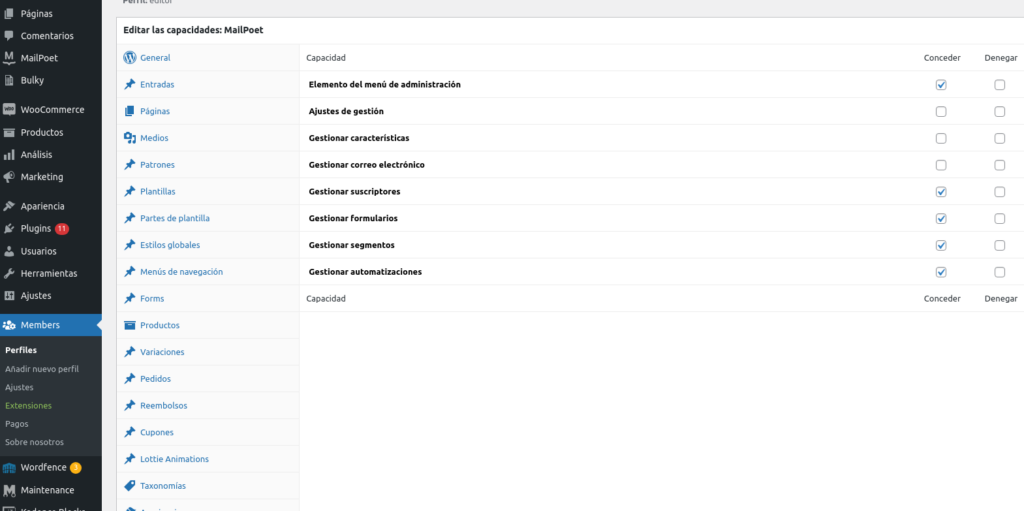The height and width of the screenshot is (511, 1024).
Task: Click Gestionar formularios capability label
Action: point(353,218)
